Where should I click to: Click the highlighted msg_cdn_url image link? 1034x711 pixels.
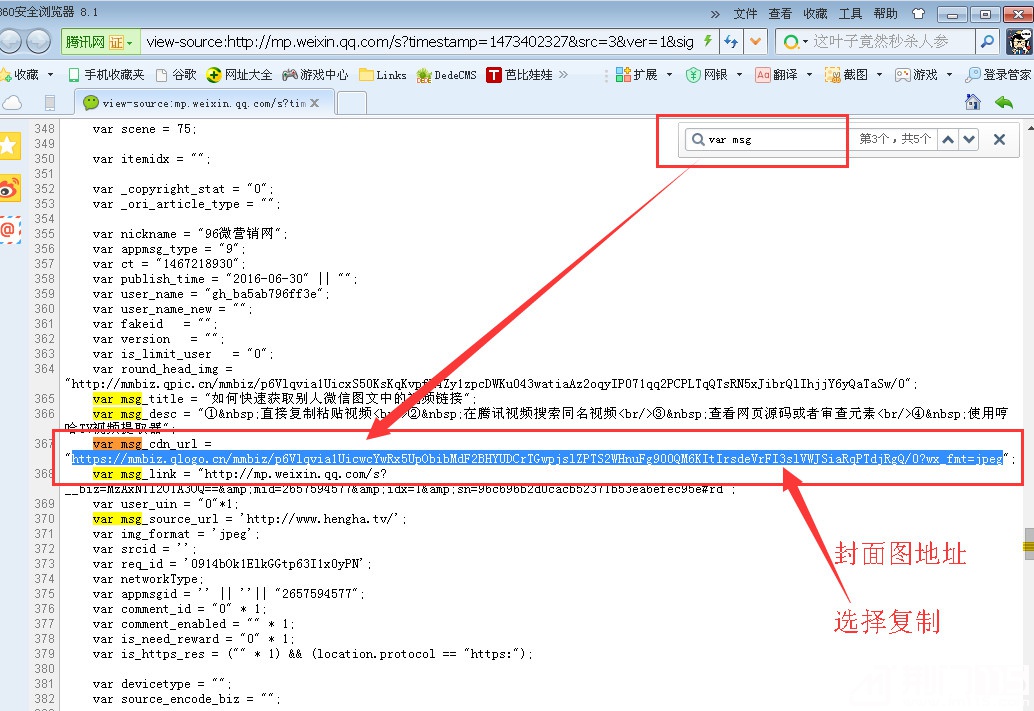537,458
